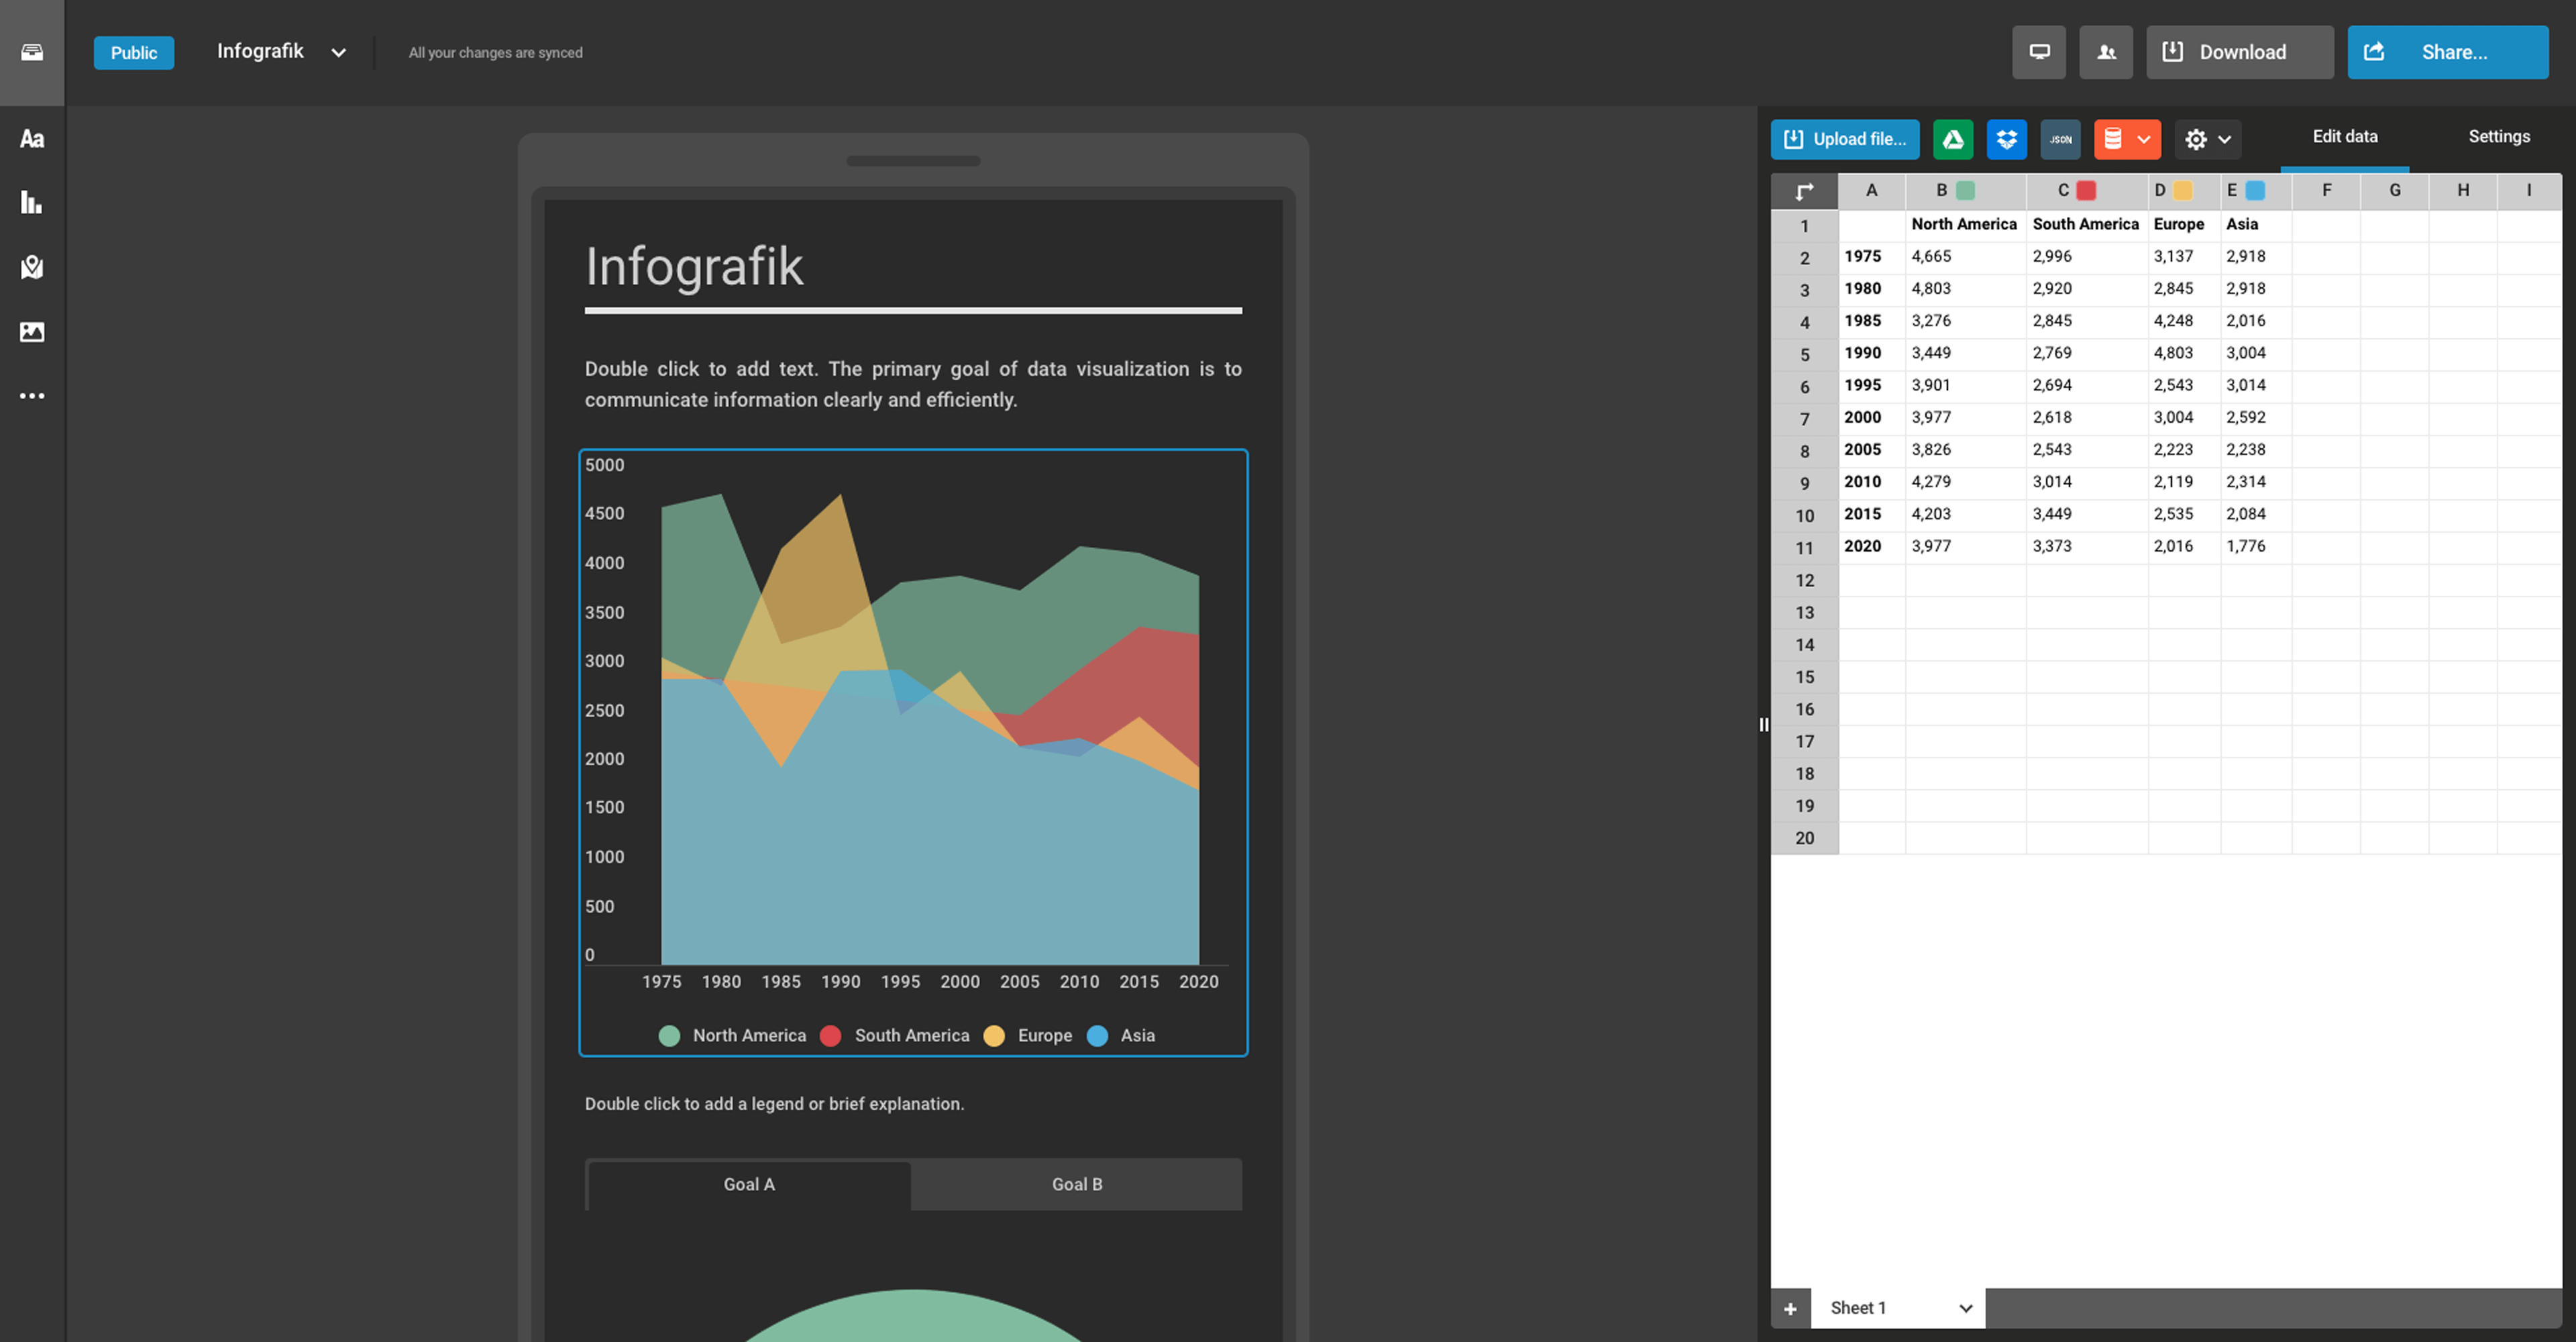
Task: Open the presentation preview monitor icon
Action: pos(2039,51)
